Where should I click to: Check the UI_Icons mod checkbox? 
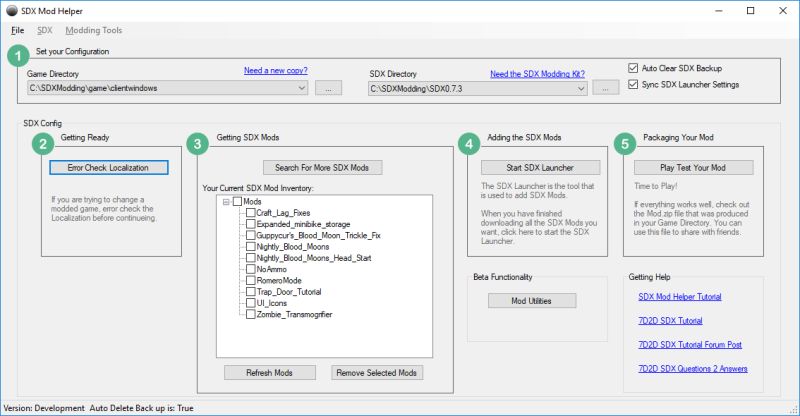coord(251,303)
